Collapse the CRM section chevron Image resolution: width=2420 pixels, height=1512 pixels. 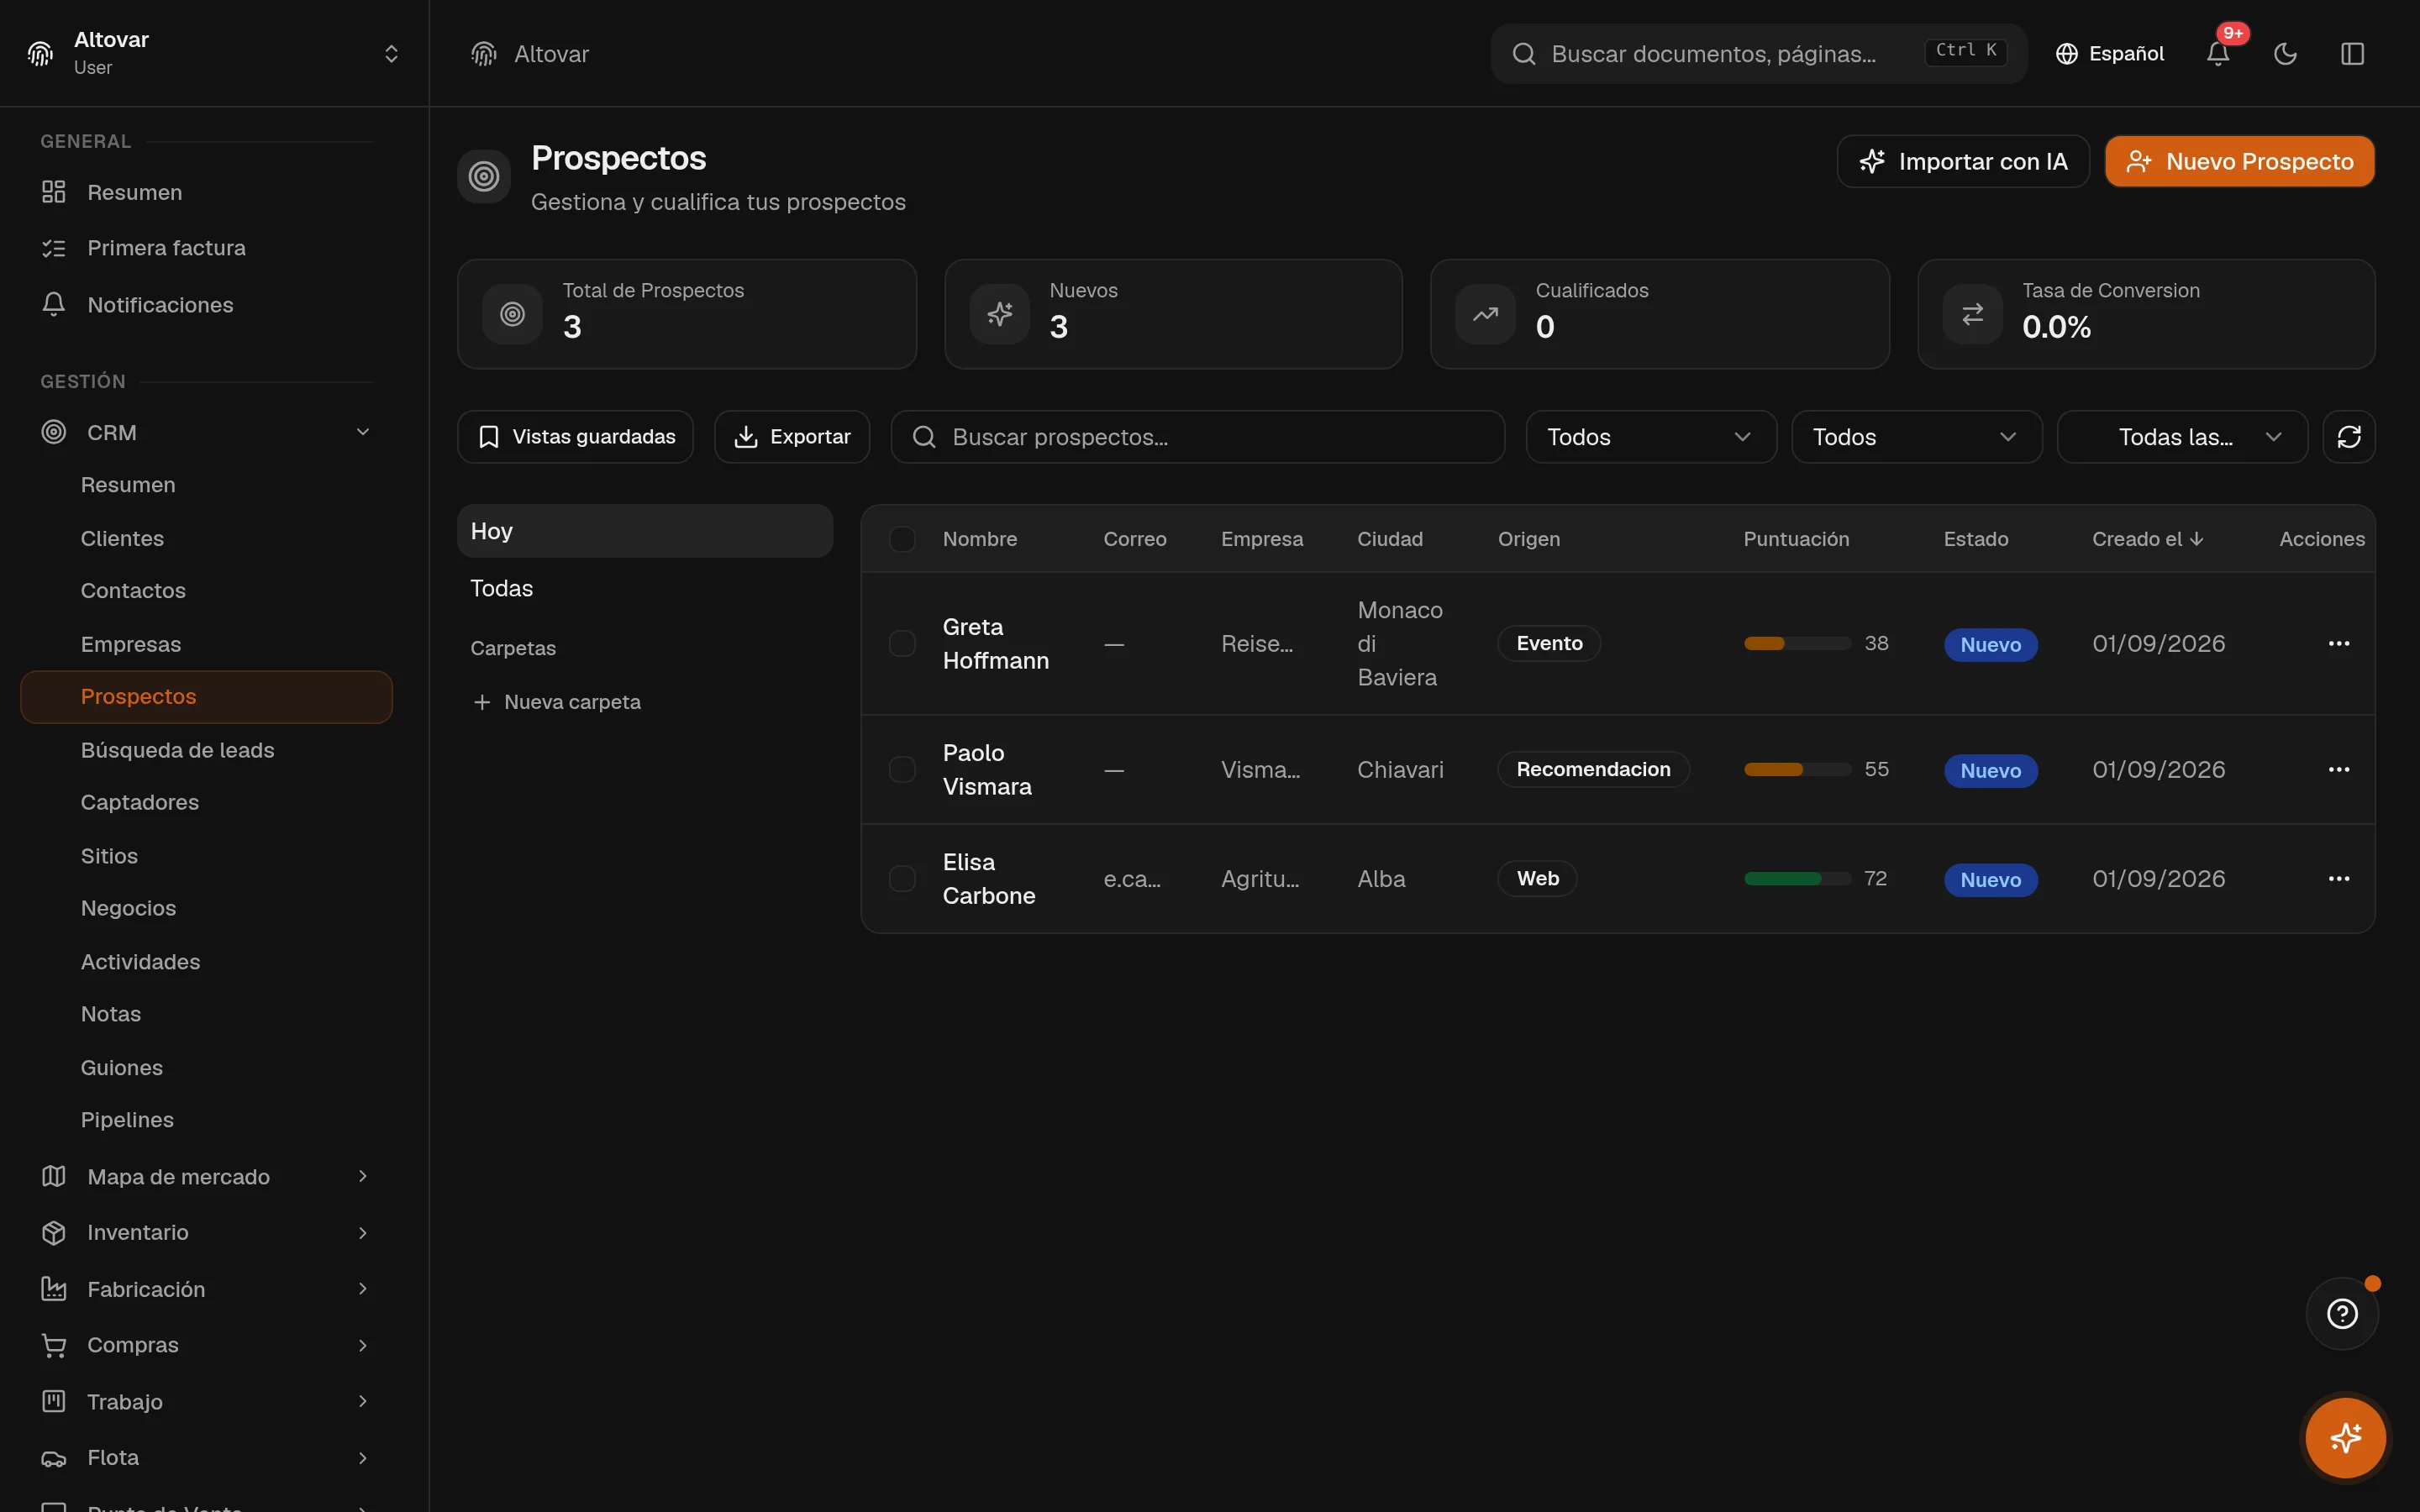pyautogui.click(x=363, y=432)
